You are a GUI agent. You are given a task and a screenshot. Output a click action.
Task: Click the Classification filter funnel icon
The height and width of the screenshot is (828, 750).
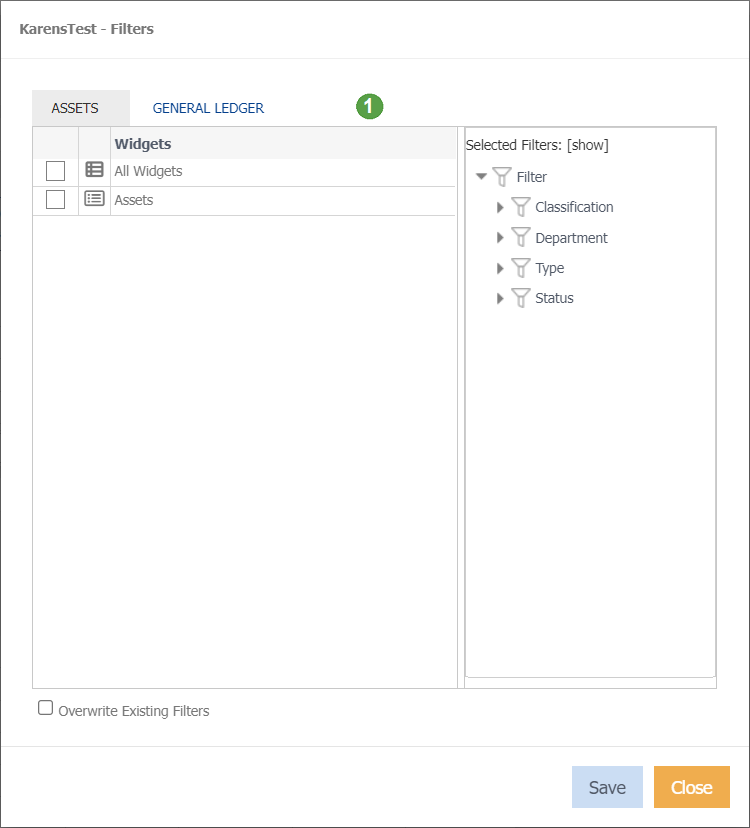point(520,207)
